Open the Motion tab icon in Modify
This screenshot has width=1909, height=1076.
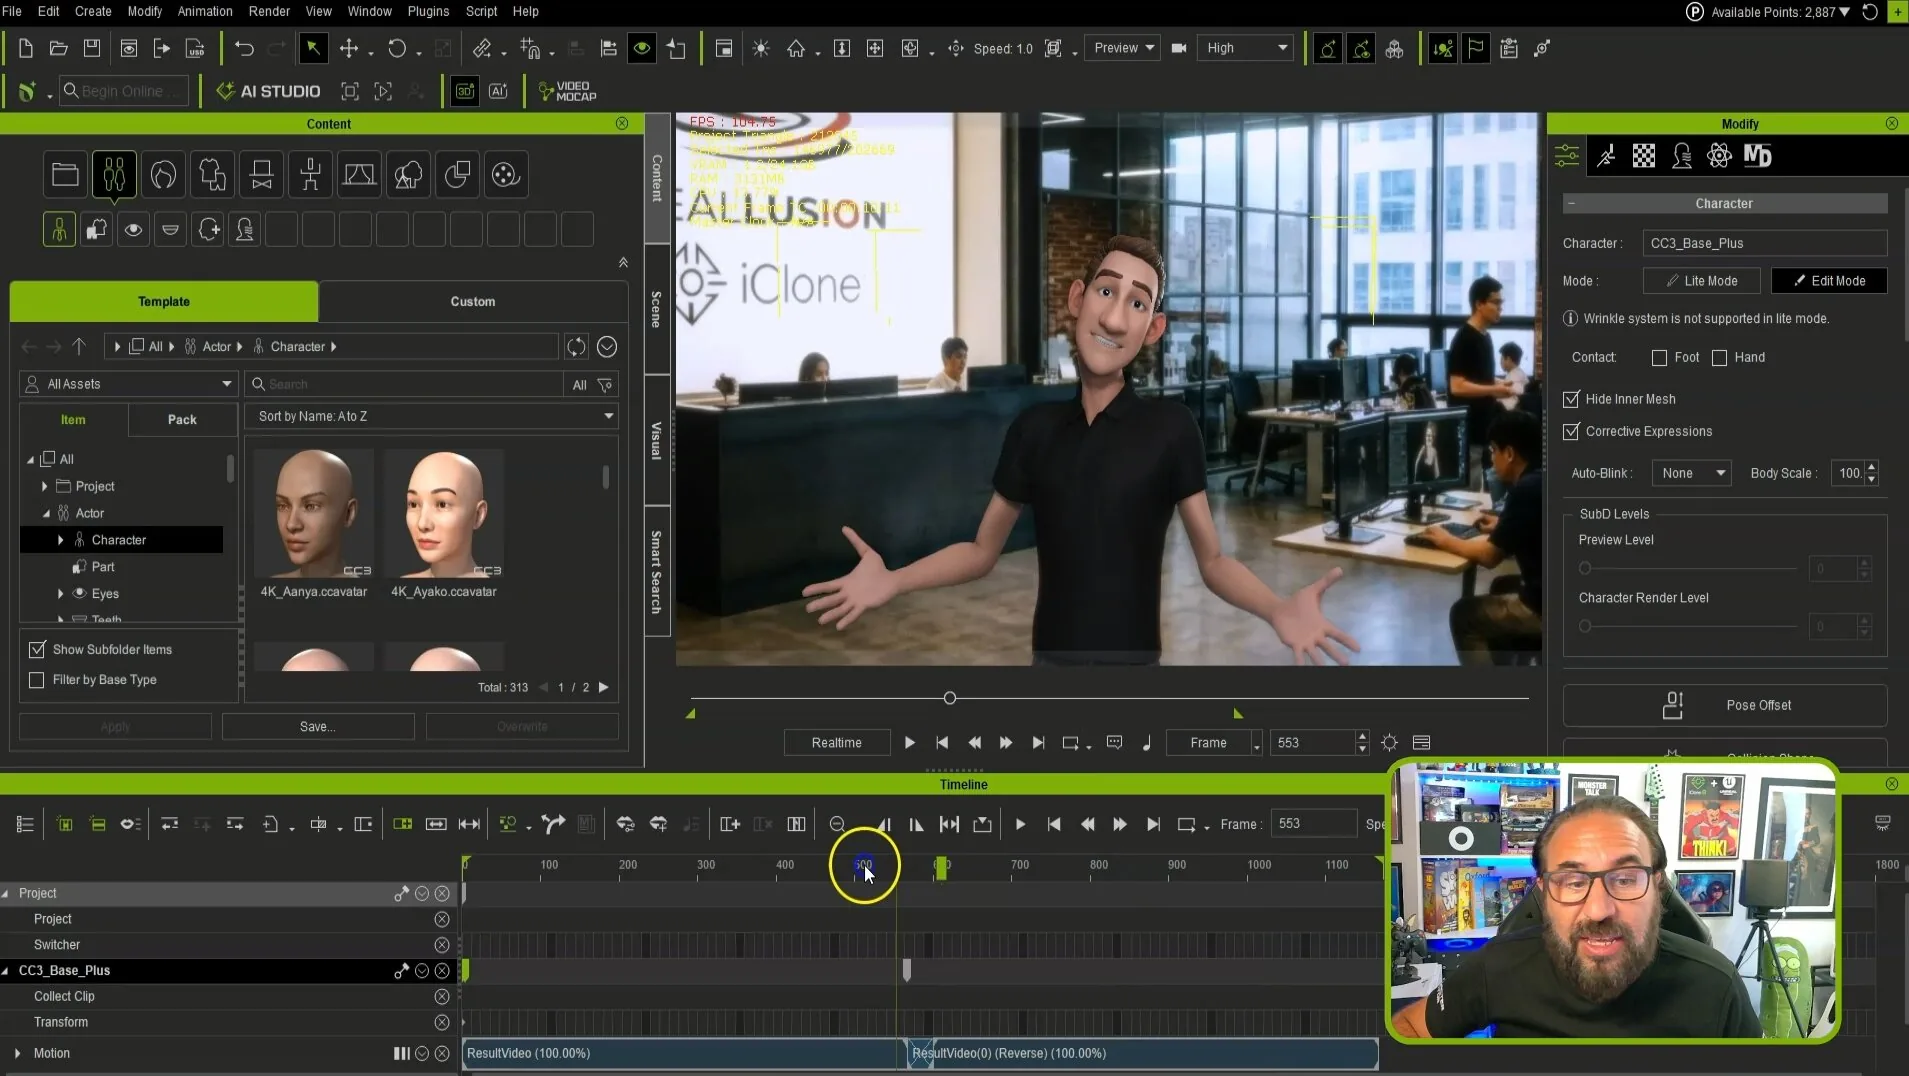click(1606, 156)
